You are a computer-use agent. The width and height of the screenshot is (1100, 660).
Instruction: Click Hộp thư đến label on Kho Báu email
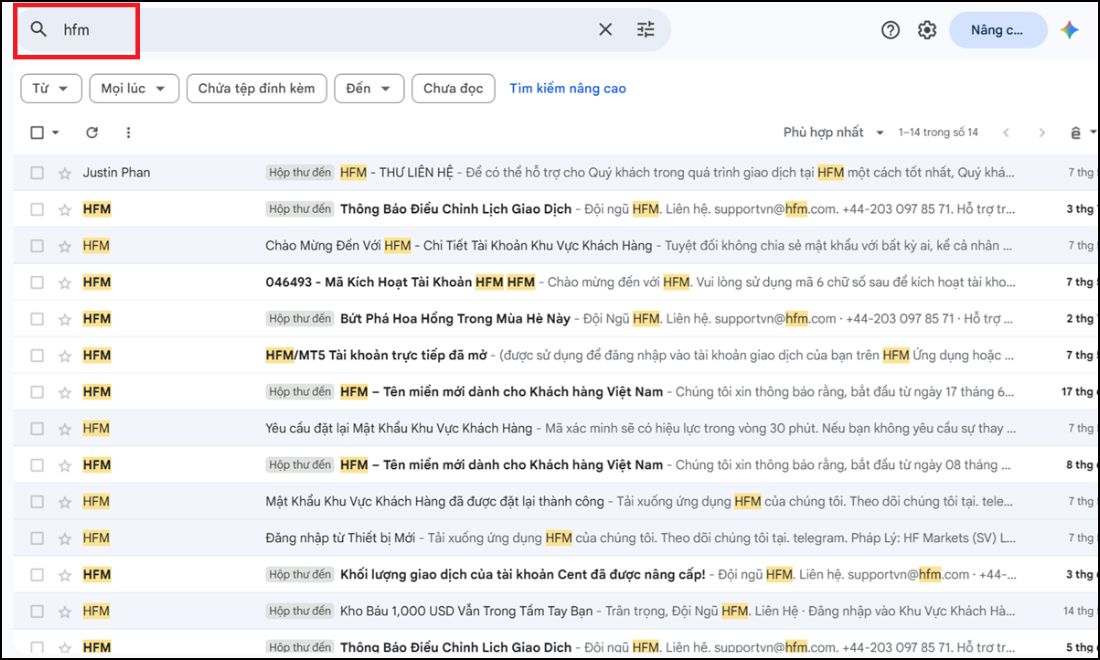[300, 611]
